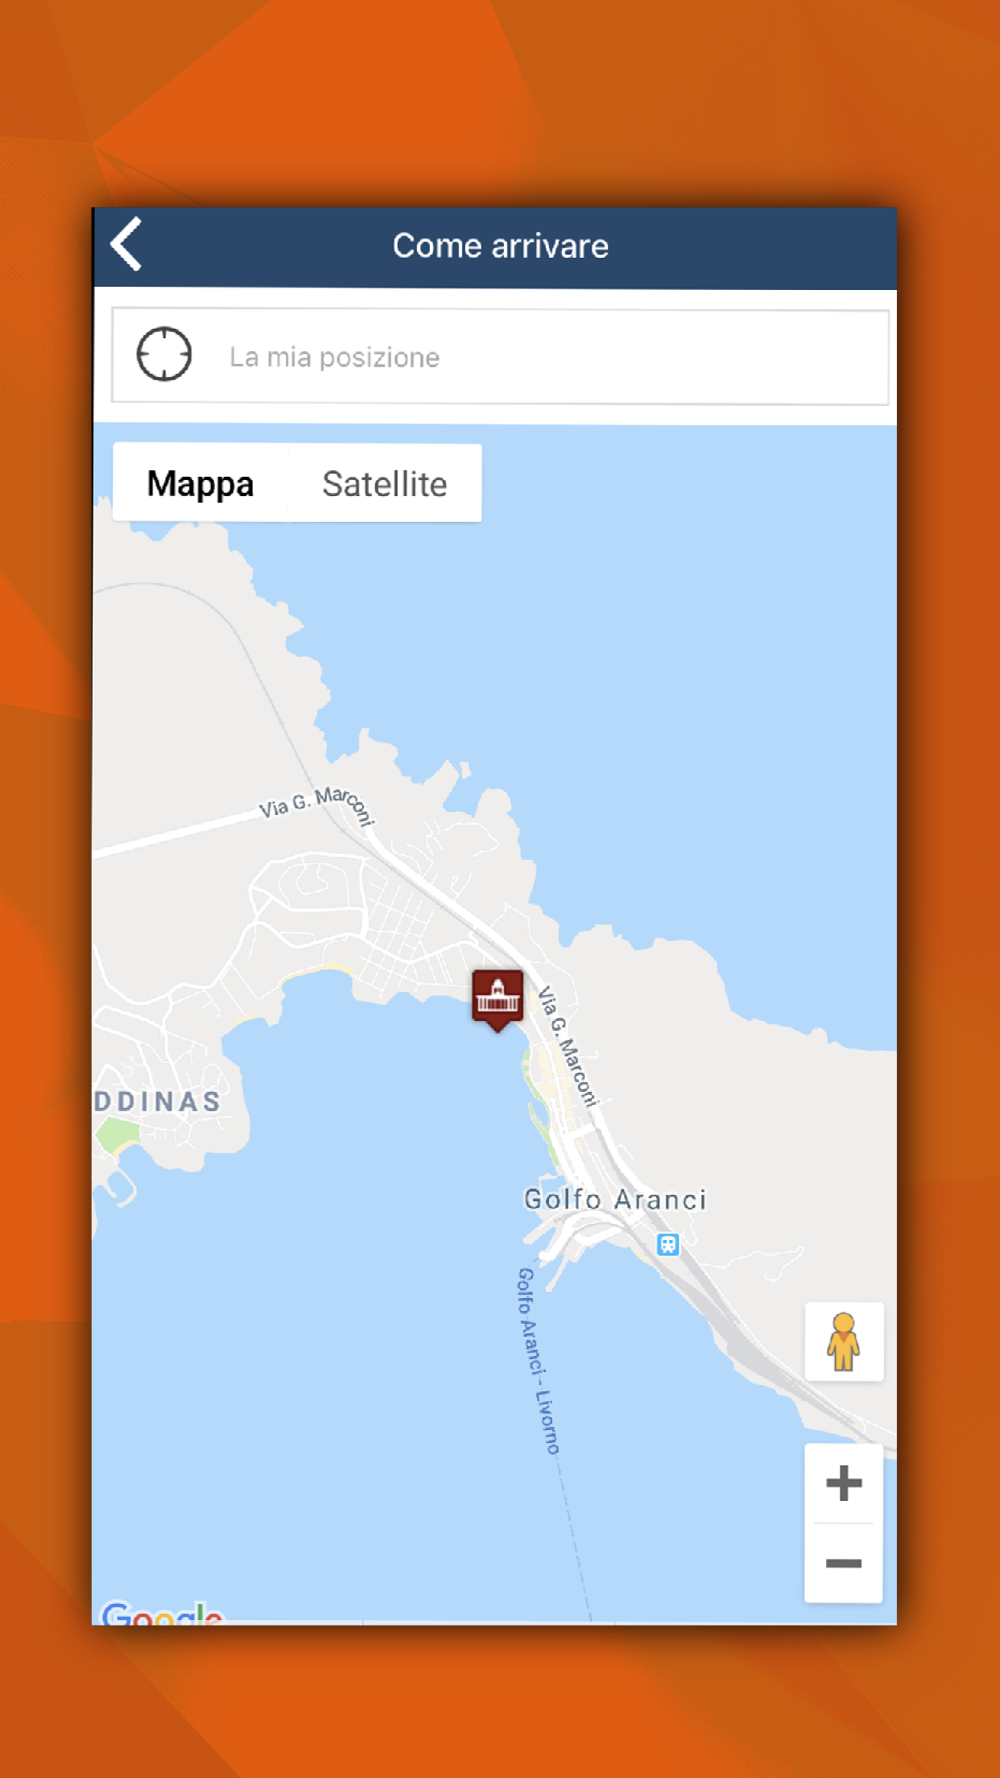
Task: Switch to Satellite view
Action: coord(385,483)
